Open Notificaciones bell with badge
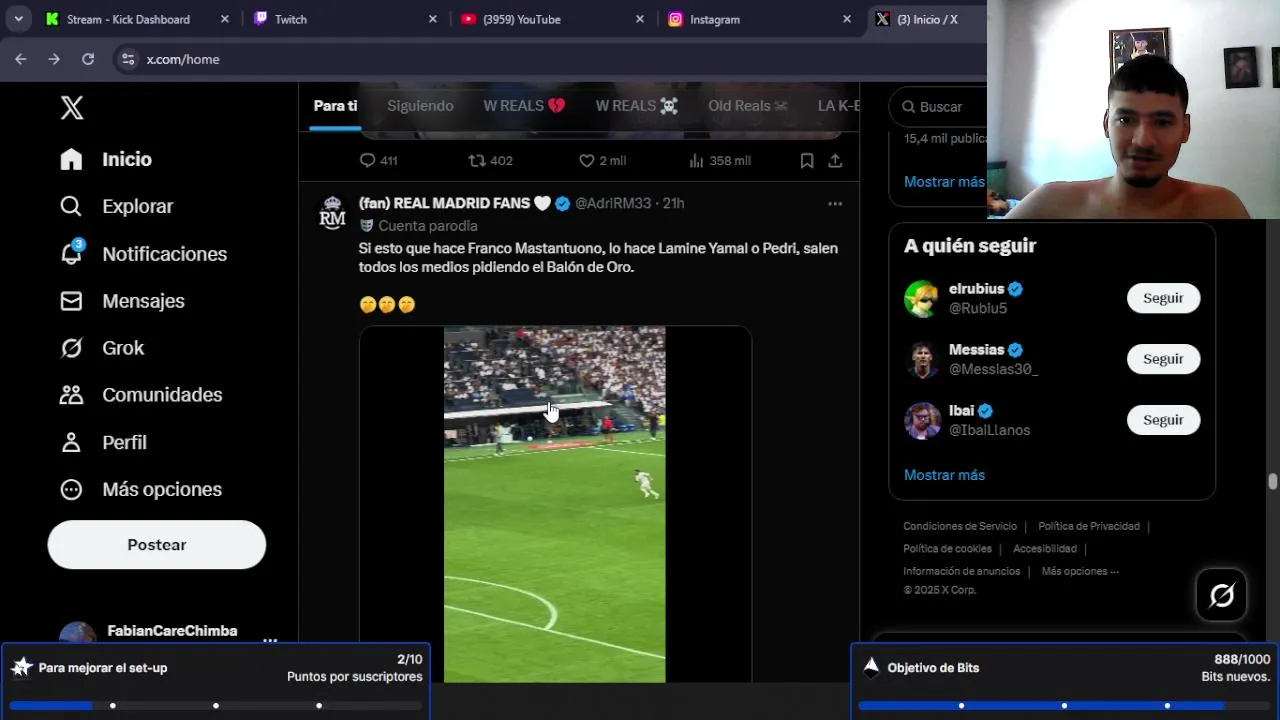The width and height of the screenshot is (1280, 720). (143, 254)
